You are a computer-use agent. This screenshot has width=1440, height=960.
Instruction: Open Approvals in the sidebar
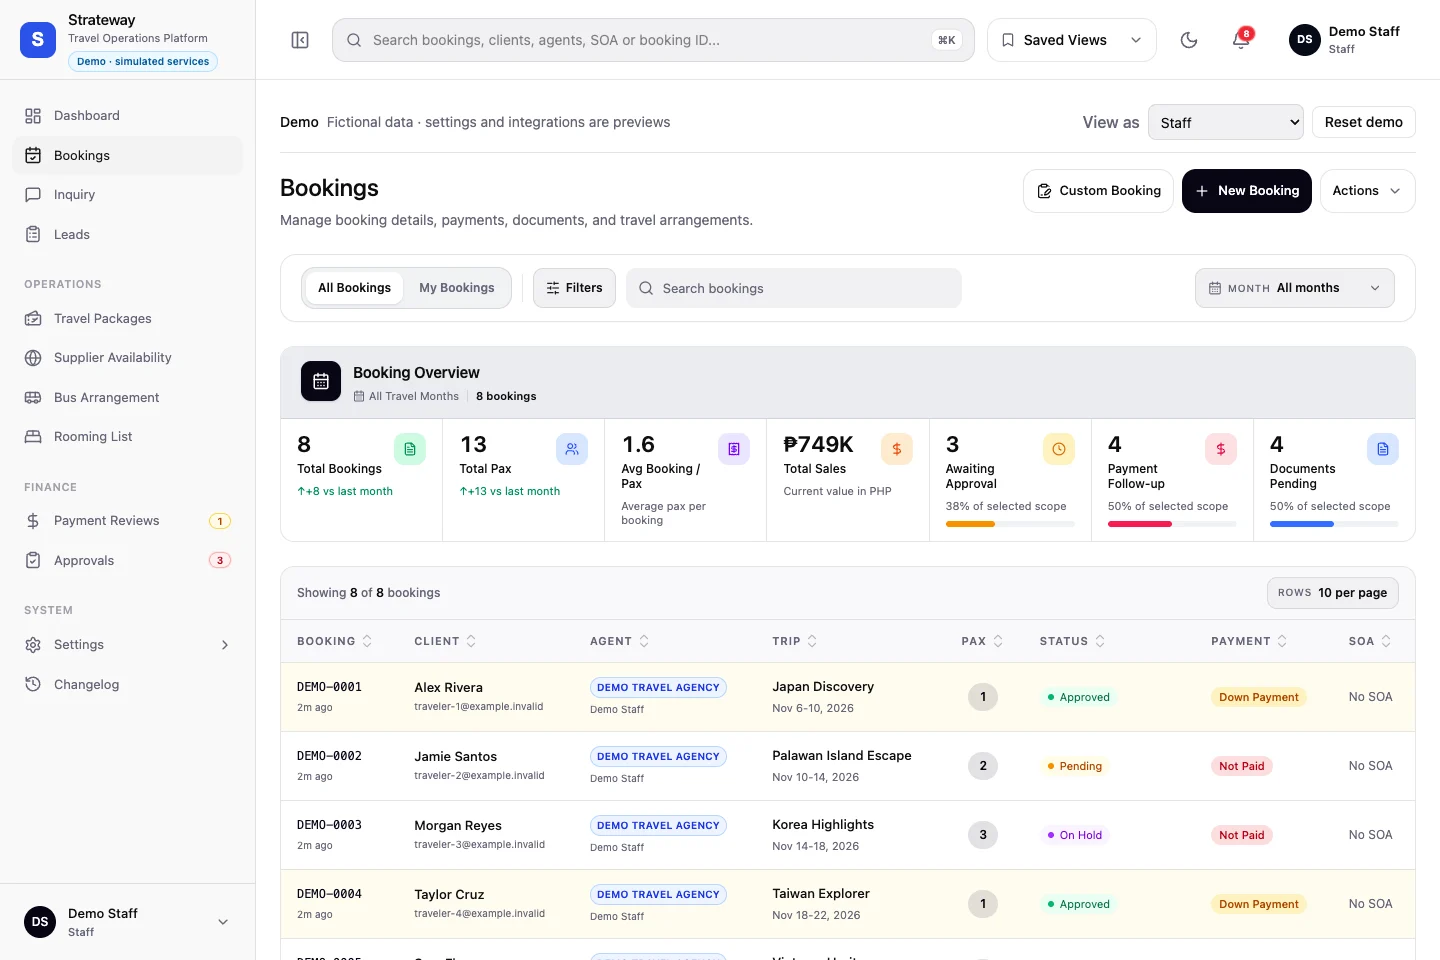click(x=127, y=561)
